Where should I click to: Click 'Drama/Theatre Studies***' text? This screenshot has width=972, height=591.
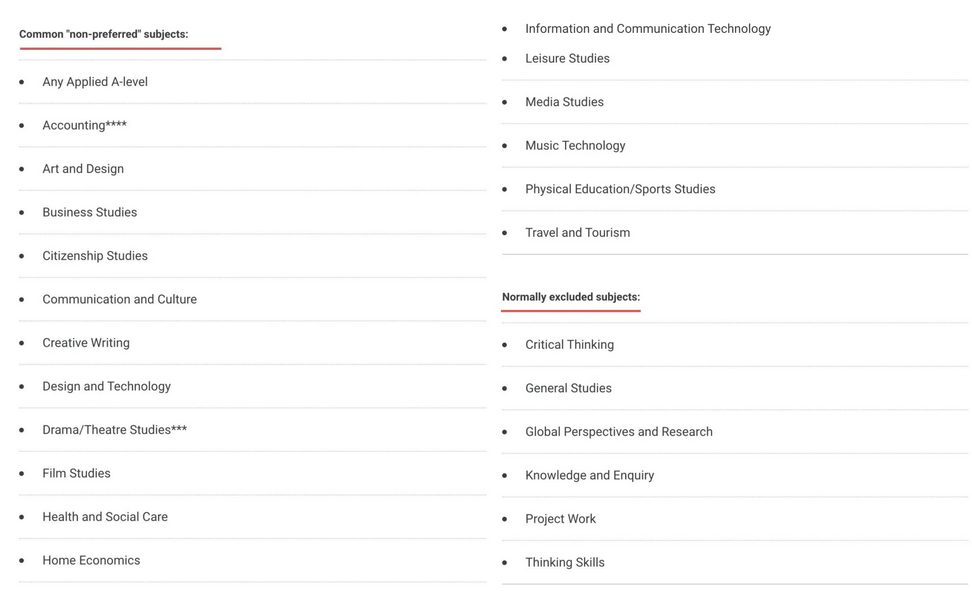(115, 430)
